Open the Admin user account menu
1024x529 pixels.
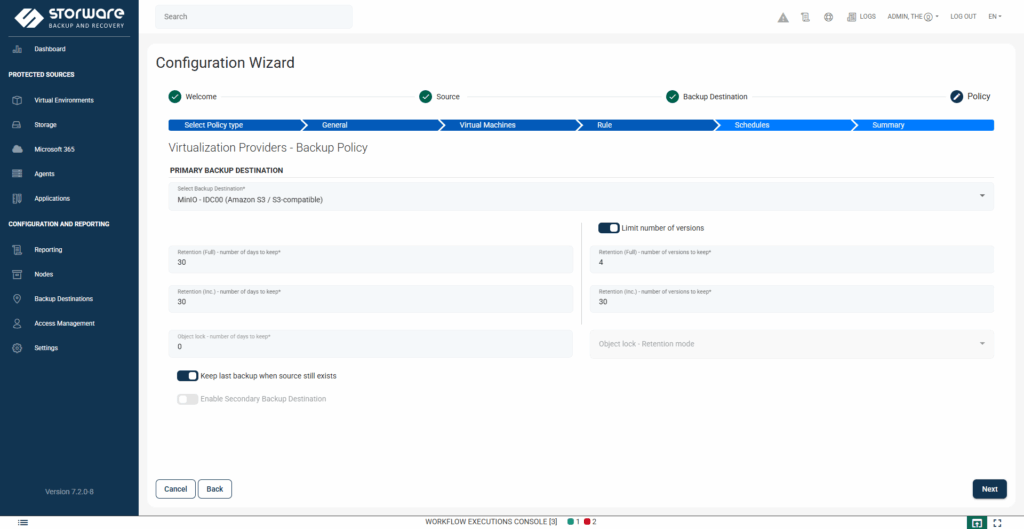pyautogui.click(x=912, y=17)
